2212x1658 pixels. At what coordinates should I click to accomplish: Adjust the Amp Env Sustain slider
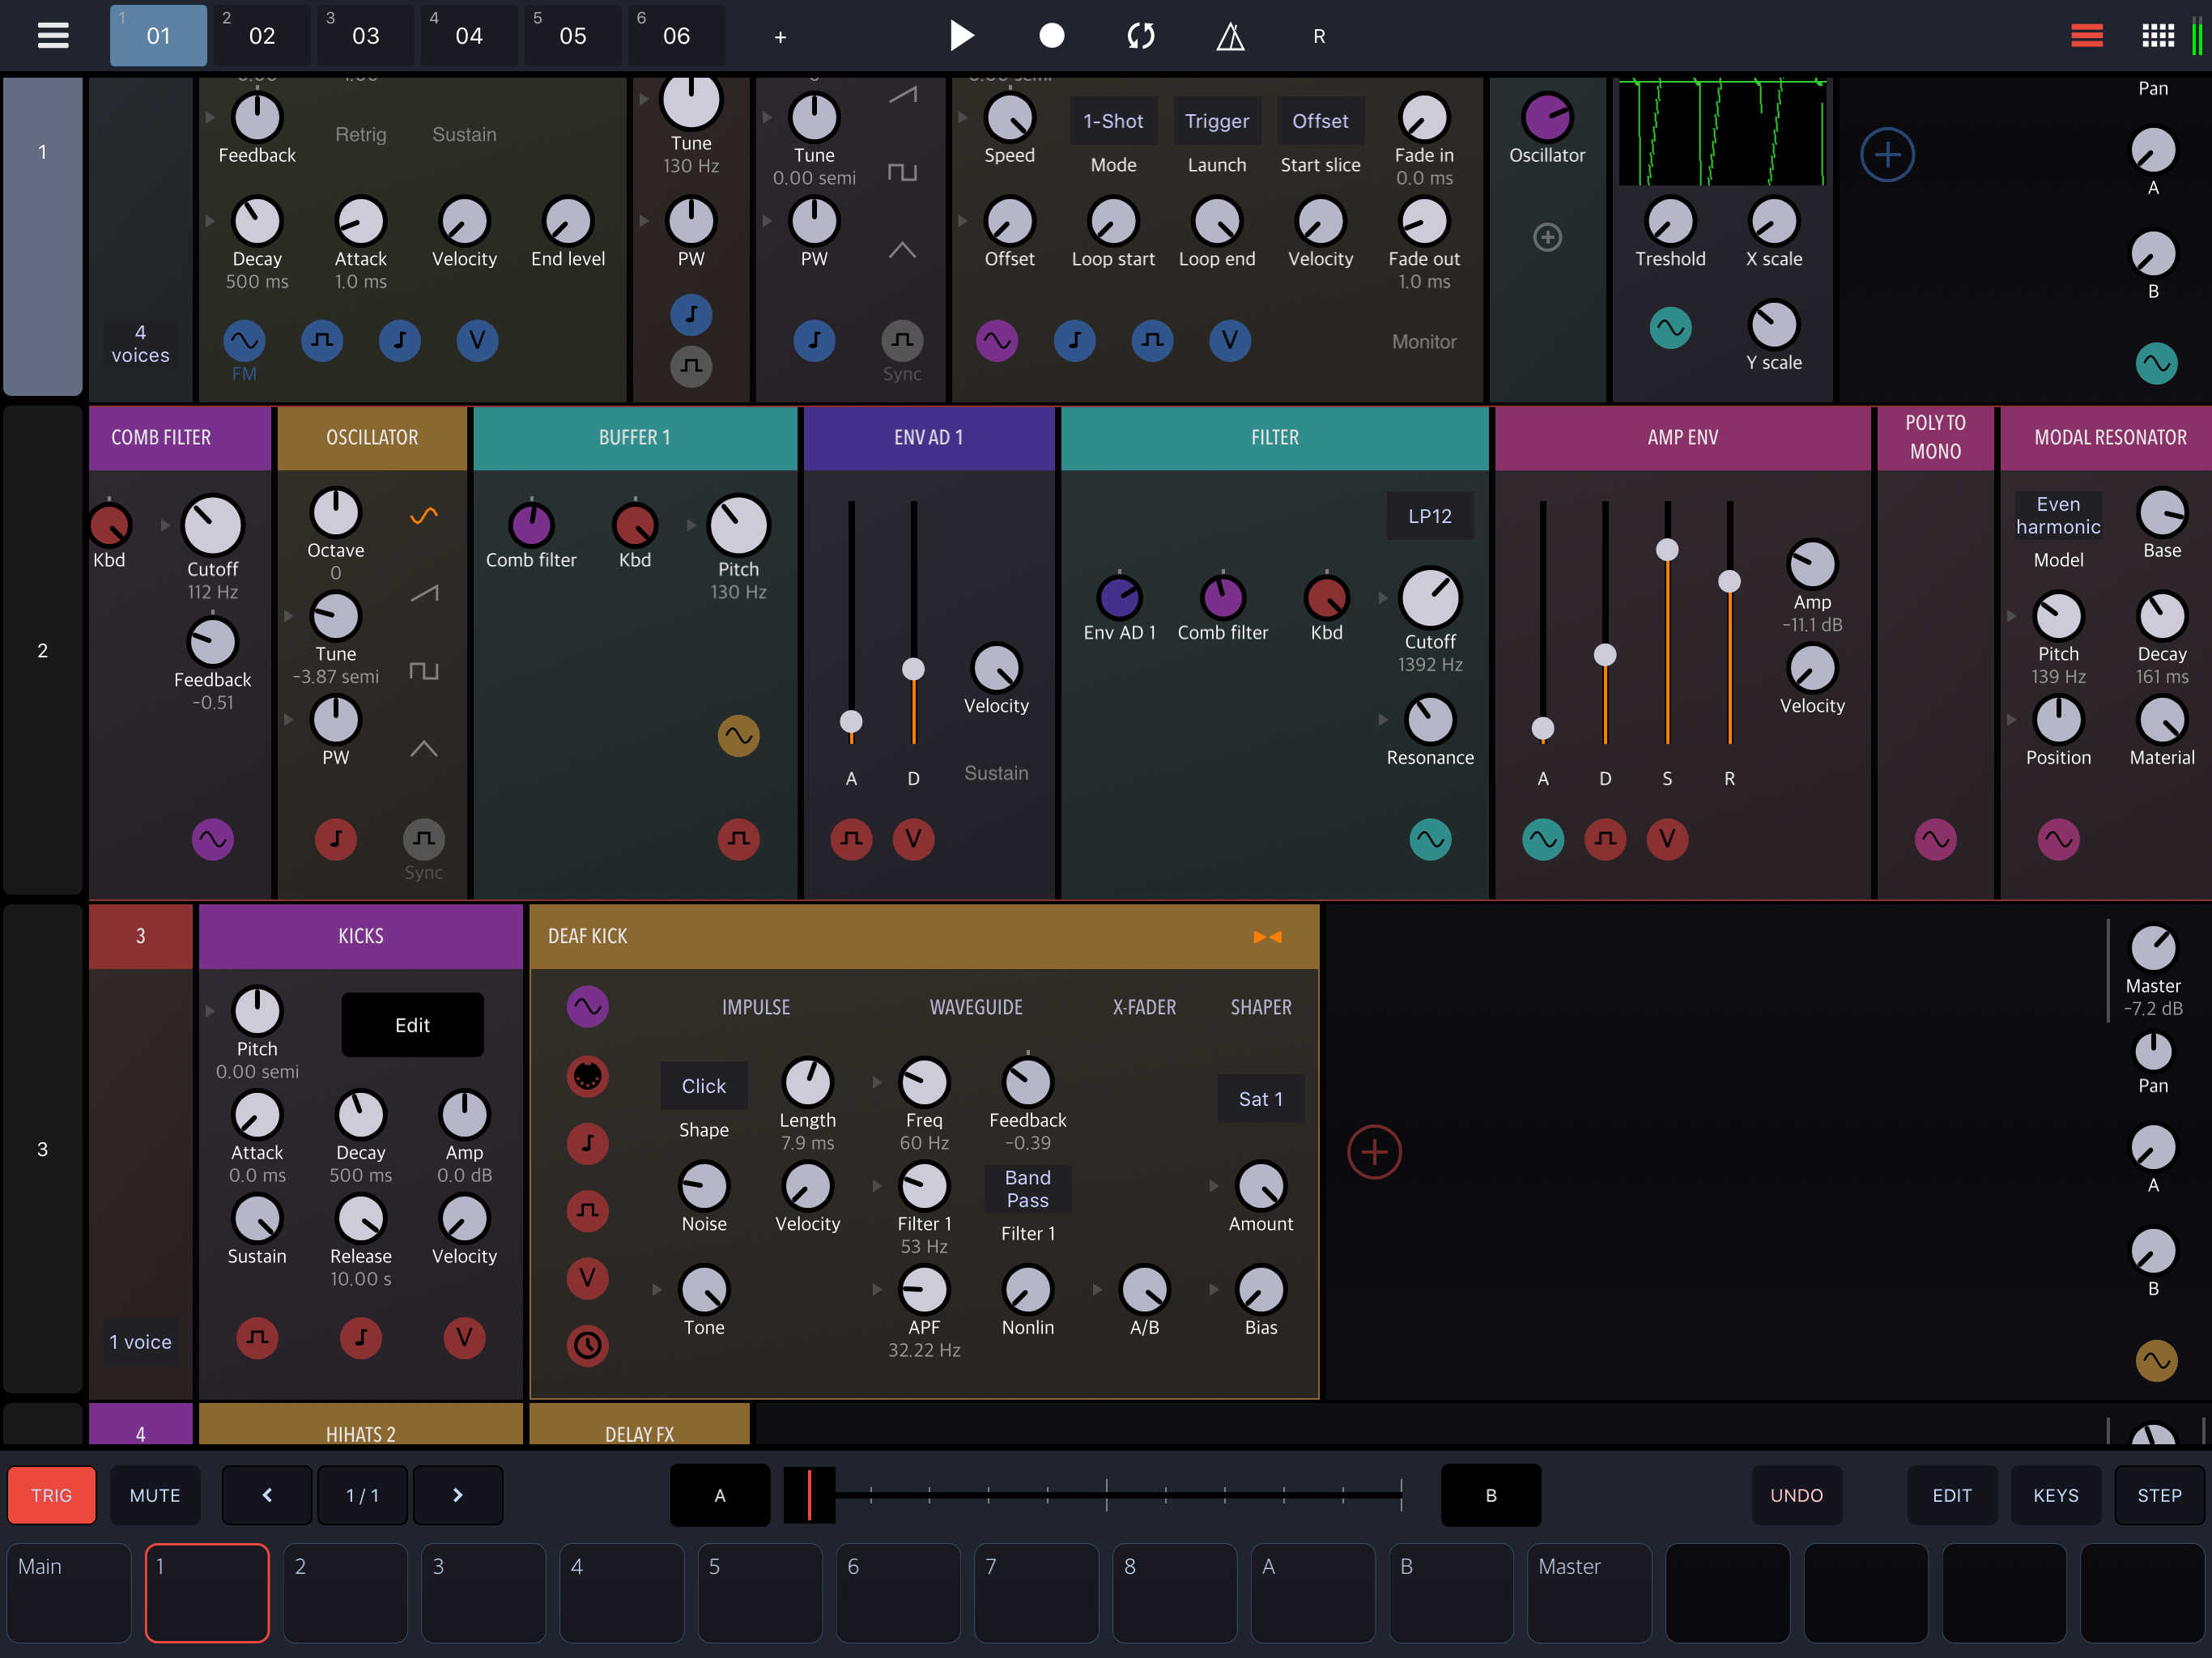1666,550
